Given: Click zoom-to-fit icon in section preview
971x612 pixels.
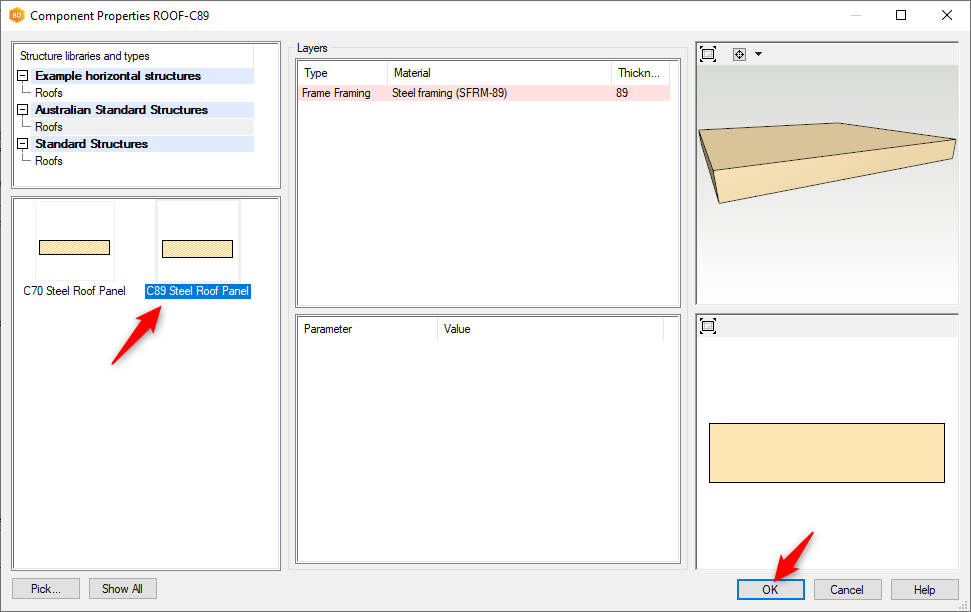Looking at the screenshot, I should (x=708, y=326).
